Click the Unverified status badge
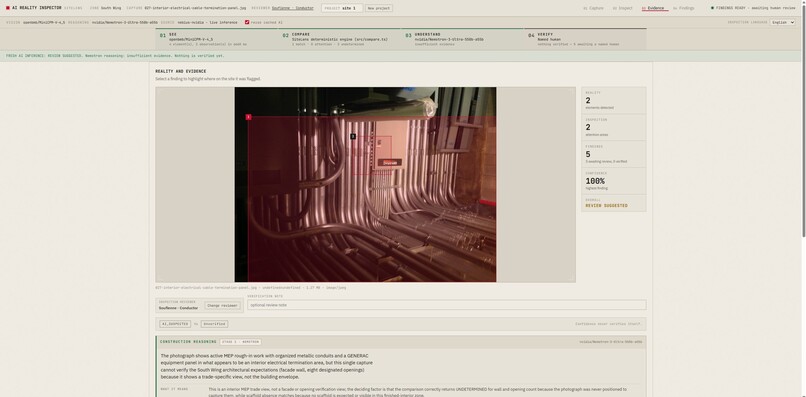 pos(214,324)
